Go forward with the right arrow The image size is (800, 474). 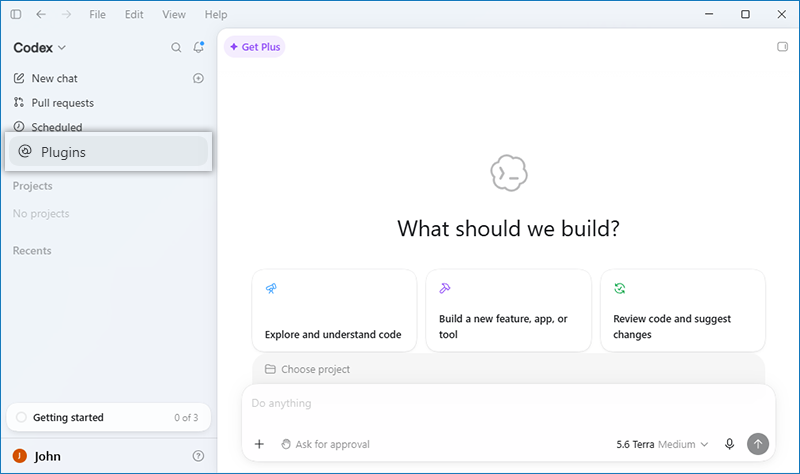pyautogui.click(x=66, y=14)
